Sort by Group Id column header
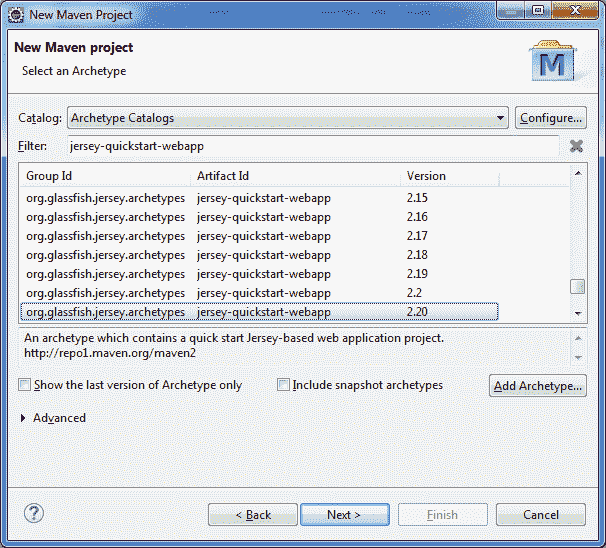Screen dimensions: 606x548 [x=105, y=176]
